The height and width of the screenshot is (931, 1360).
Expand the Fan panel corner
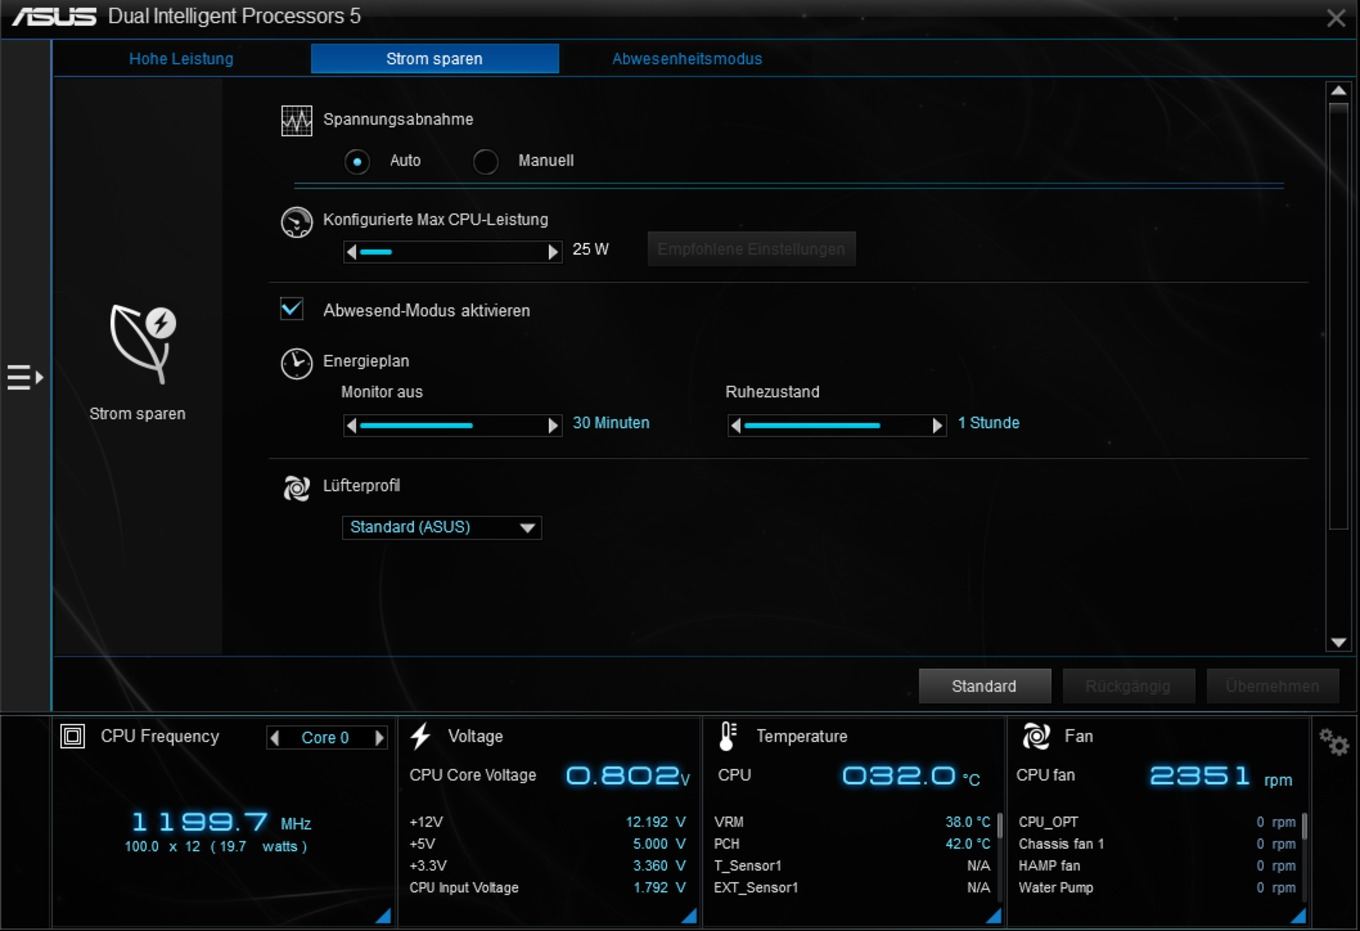pos(1298,915)
